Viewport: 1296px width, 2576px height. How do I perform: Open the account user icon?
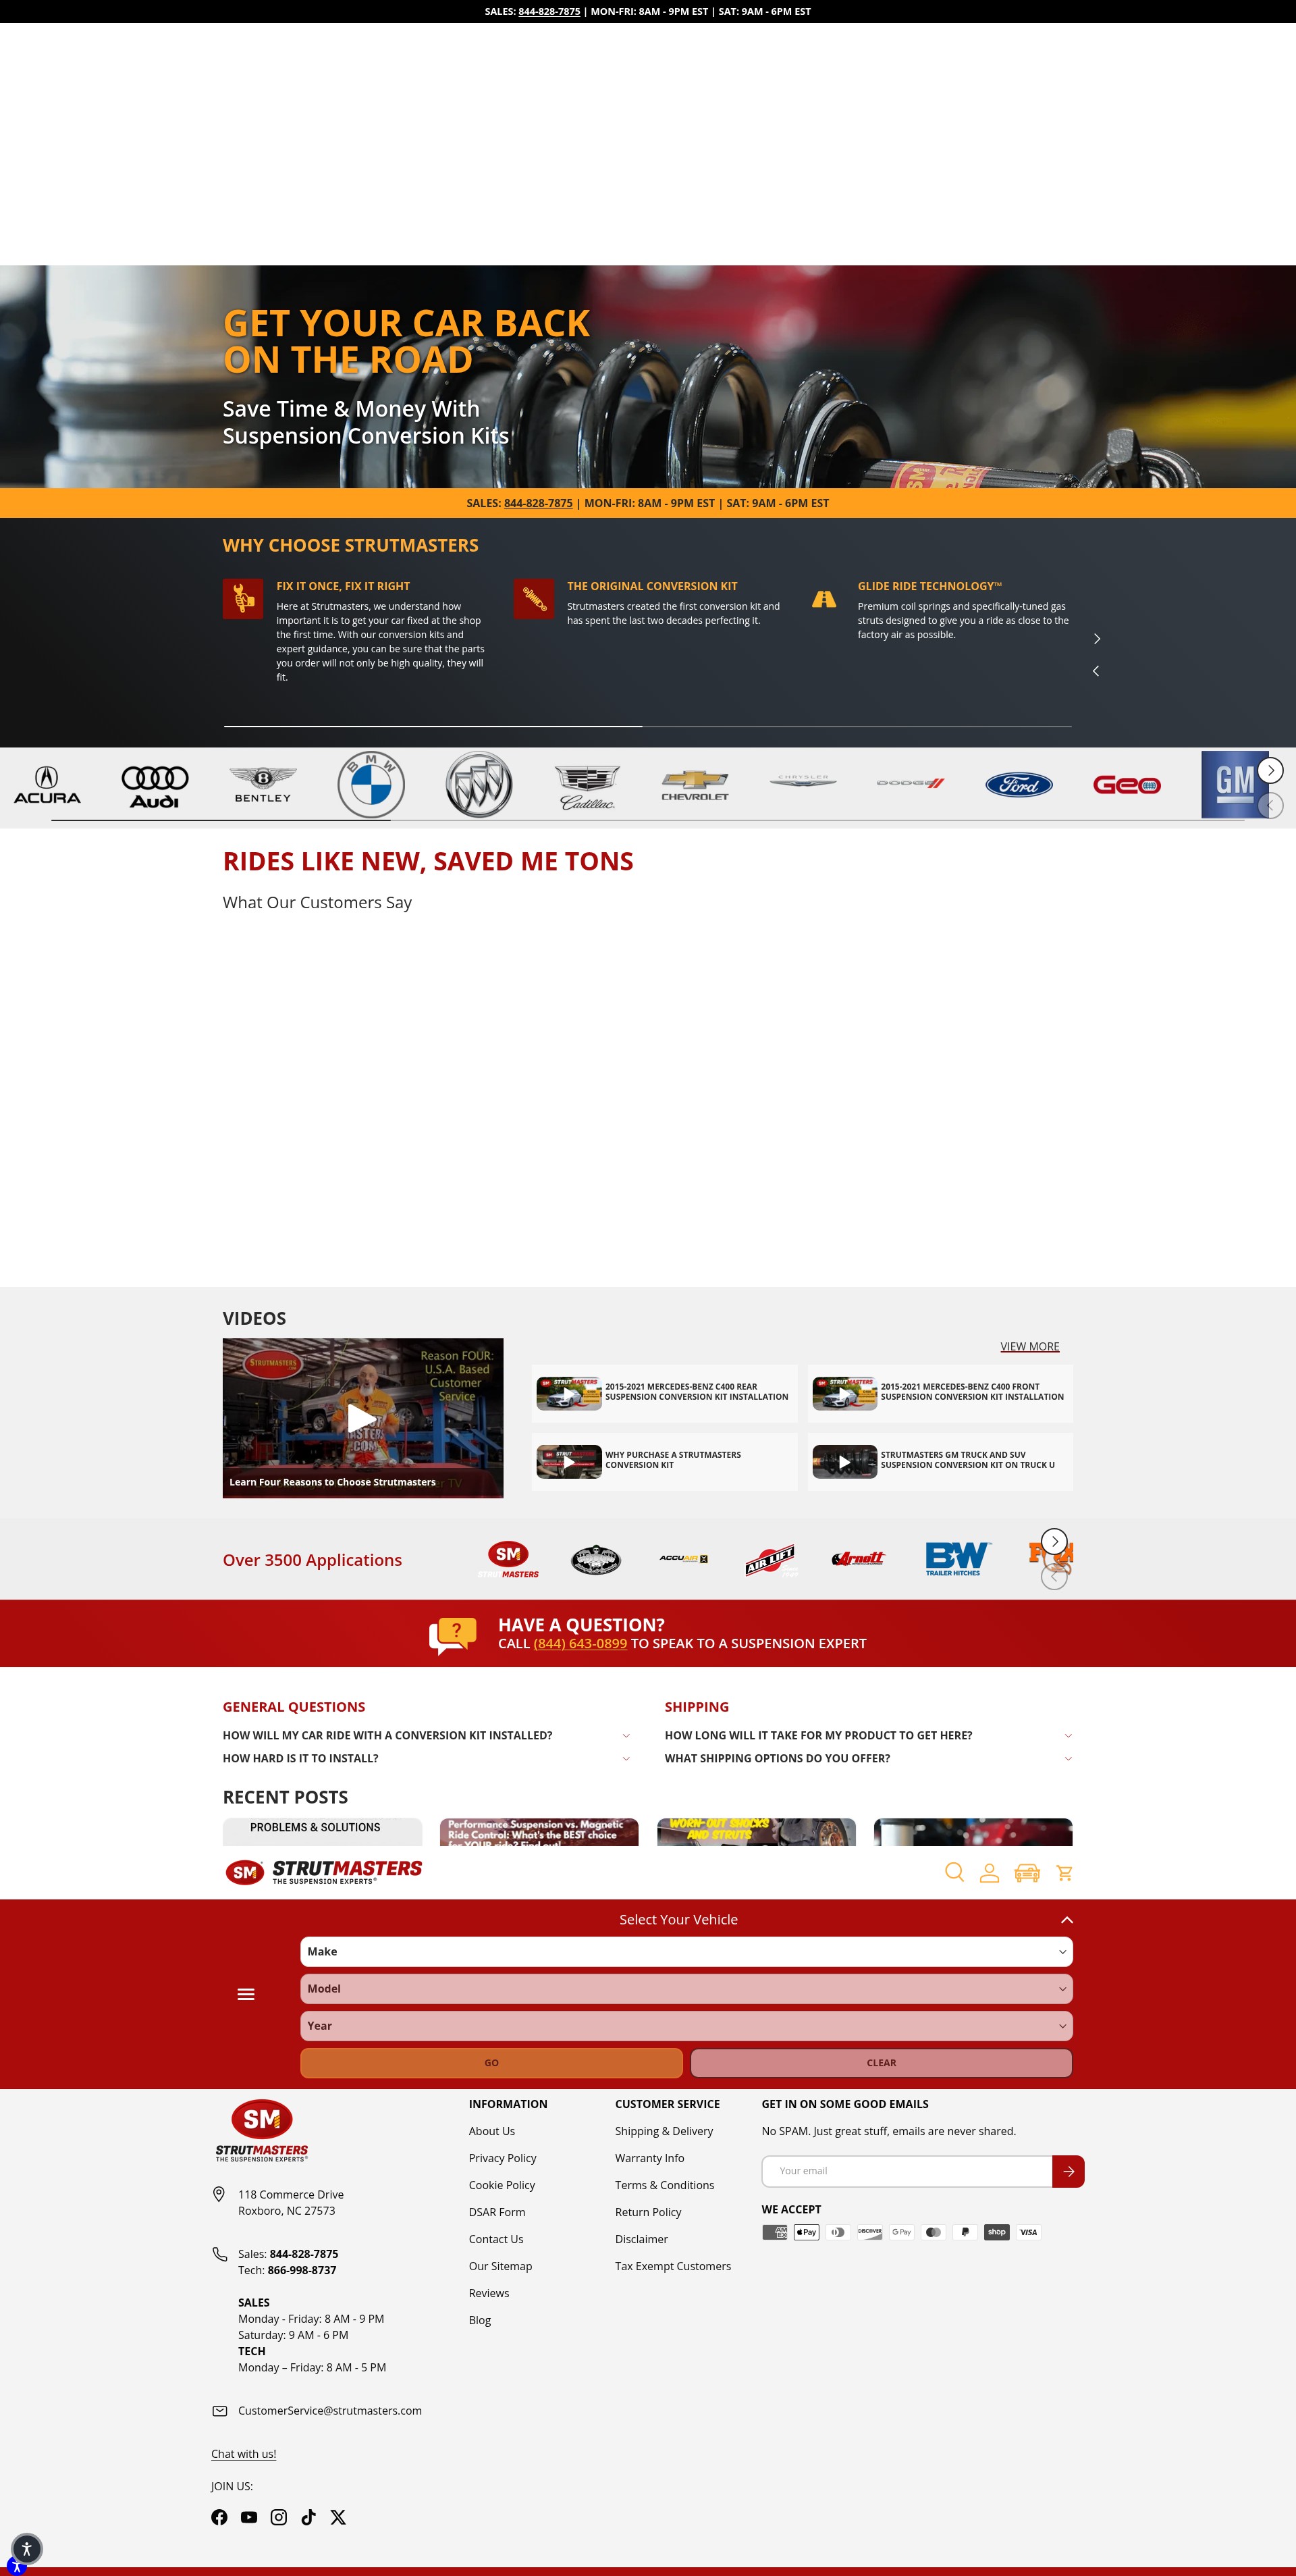(x=989, y=1873)
